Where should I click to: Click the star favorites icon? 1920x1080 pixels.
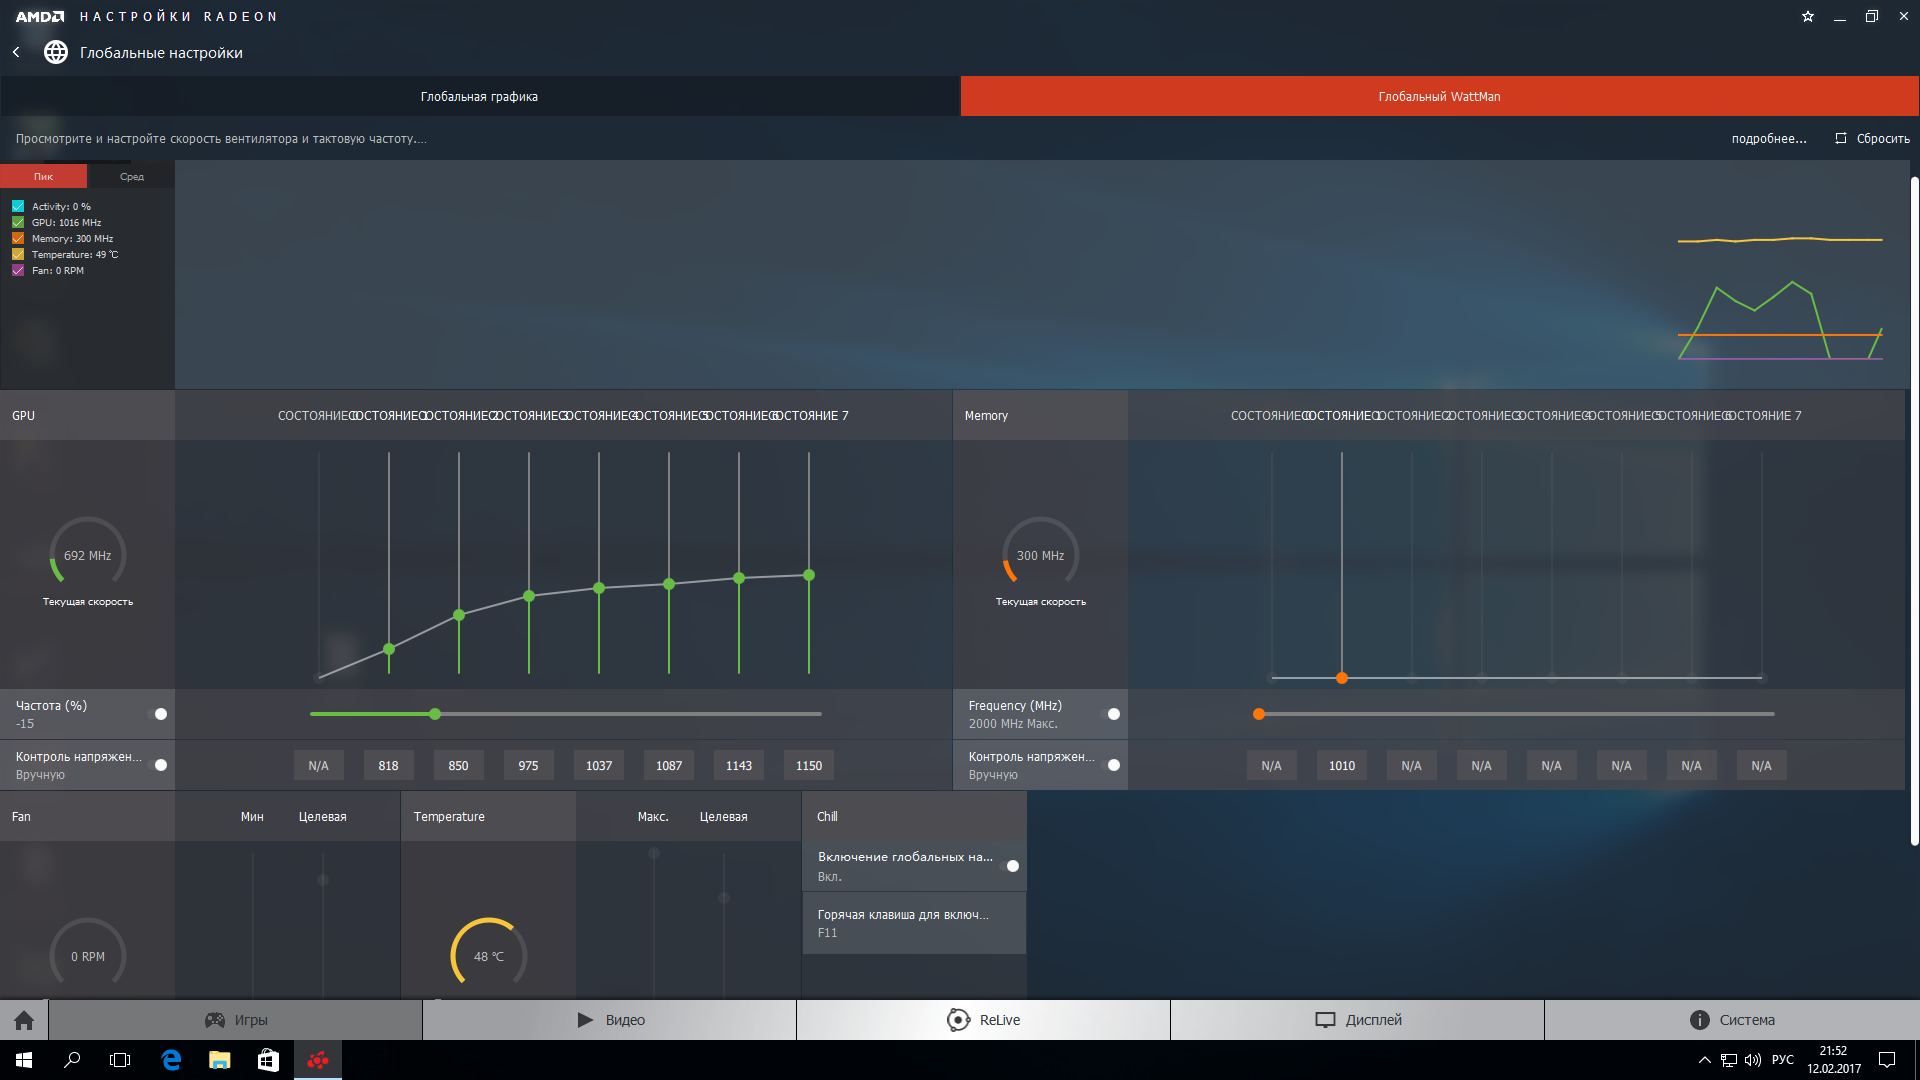[x=1807, y=16]
